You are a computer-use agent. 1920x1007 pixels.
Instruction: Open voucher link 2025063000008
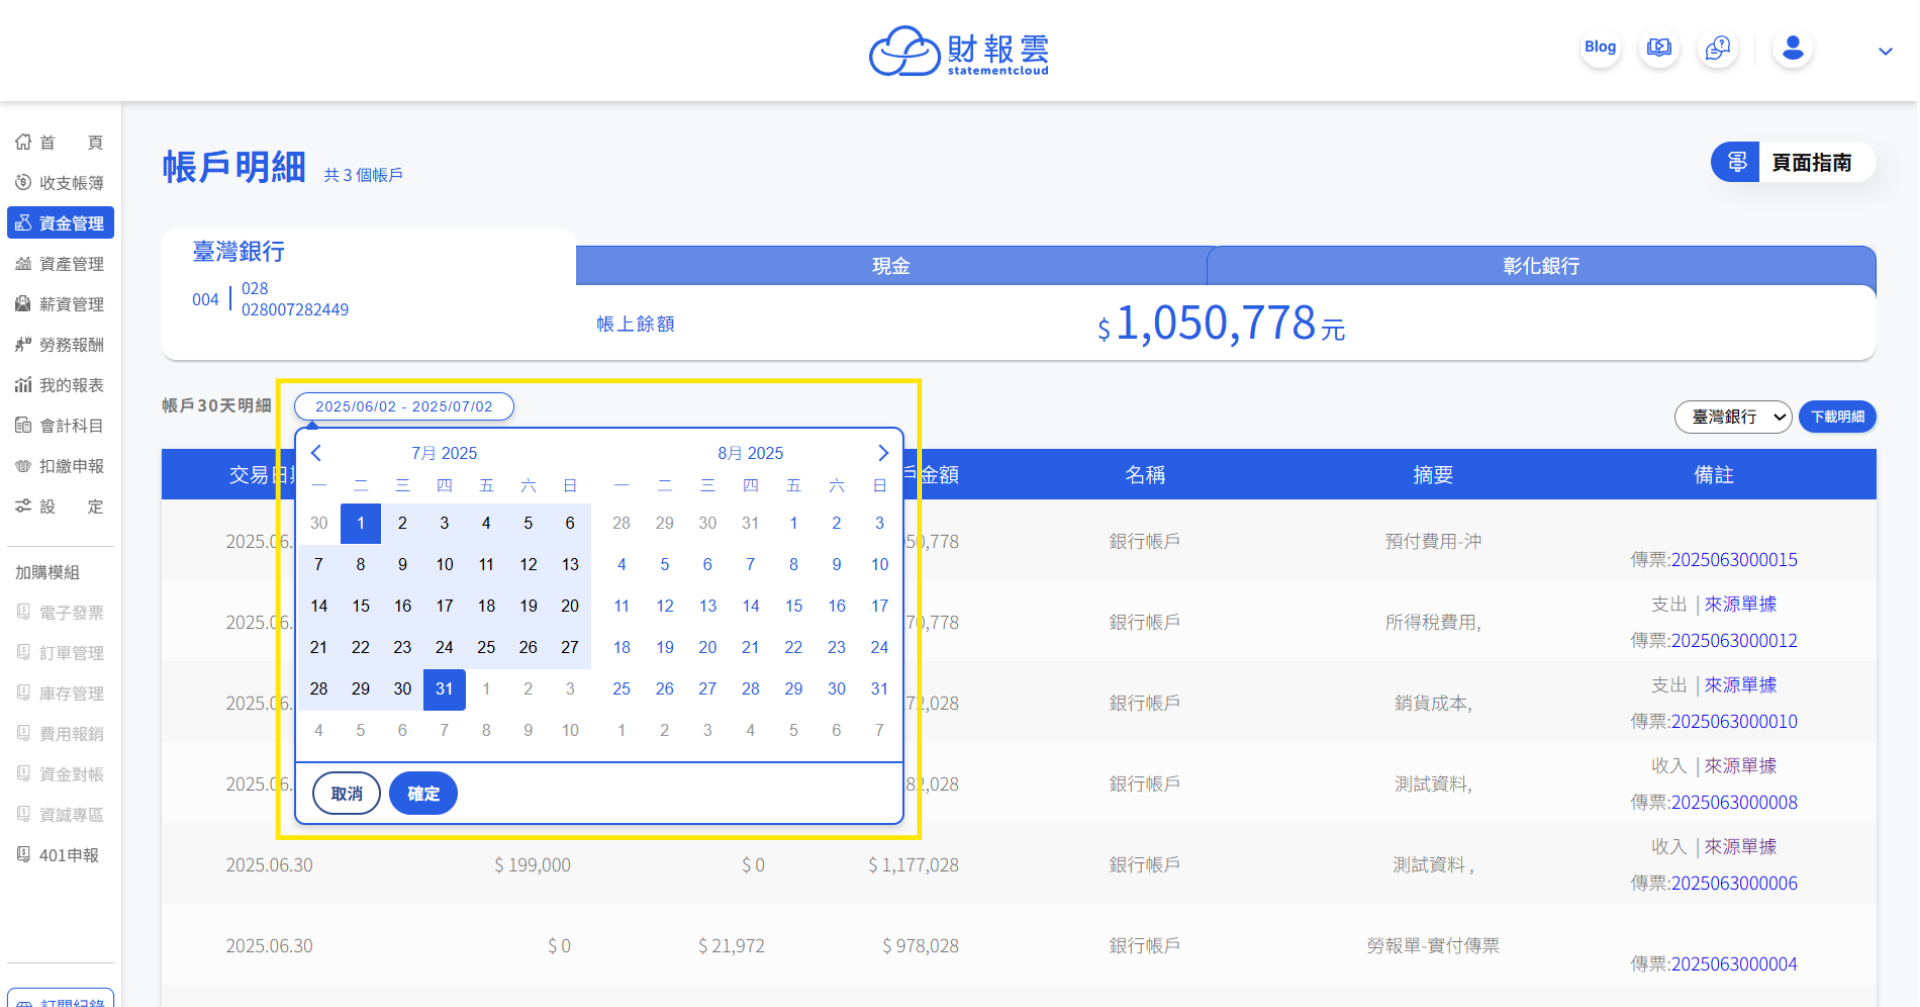pos(1734,803)
